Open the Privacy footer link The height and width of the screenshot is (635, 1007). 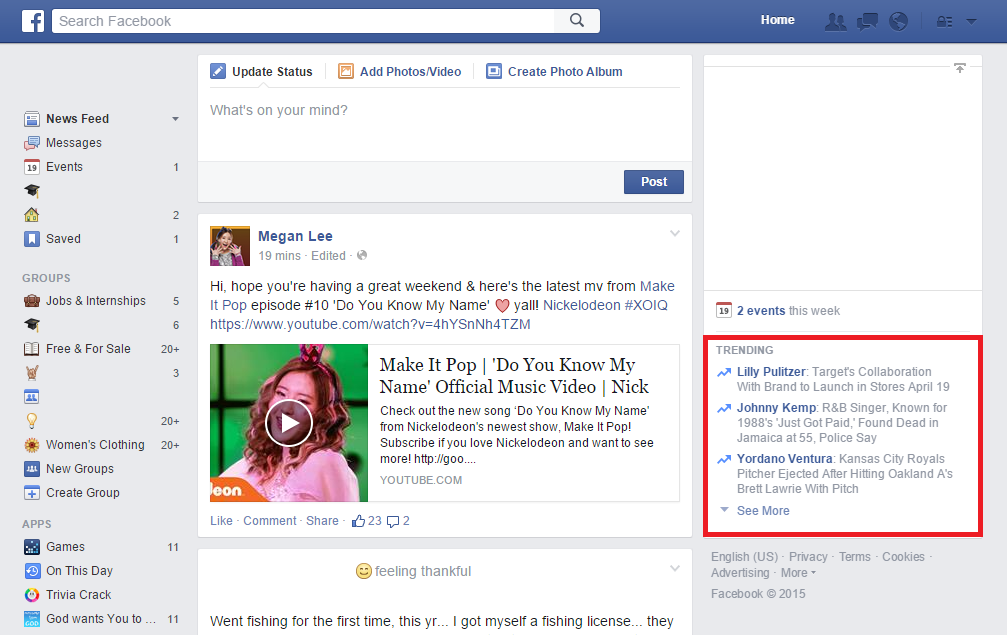pyautogui.click(x=808, y=557)
